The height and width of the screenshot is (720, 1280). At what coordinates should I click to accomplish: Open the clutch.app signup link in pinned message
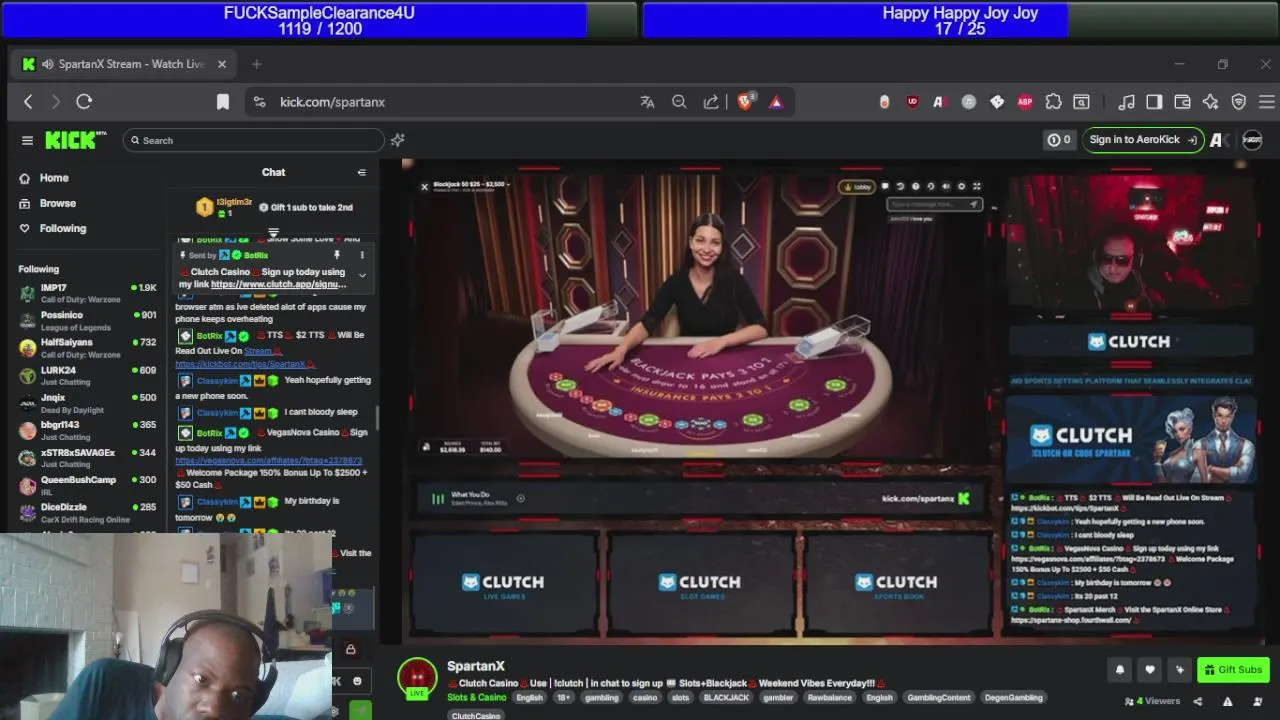(279, 284)
